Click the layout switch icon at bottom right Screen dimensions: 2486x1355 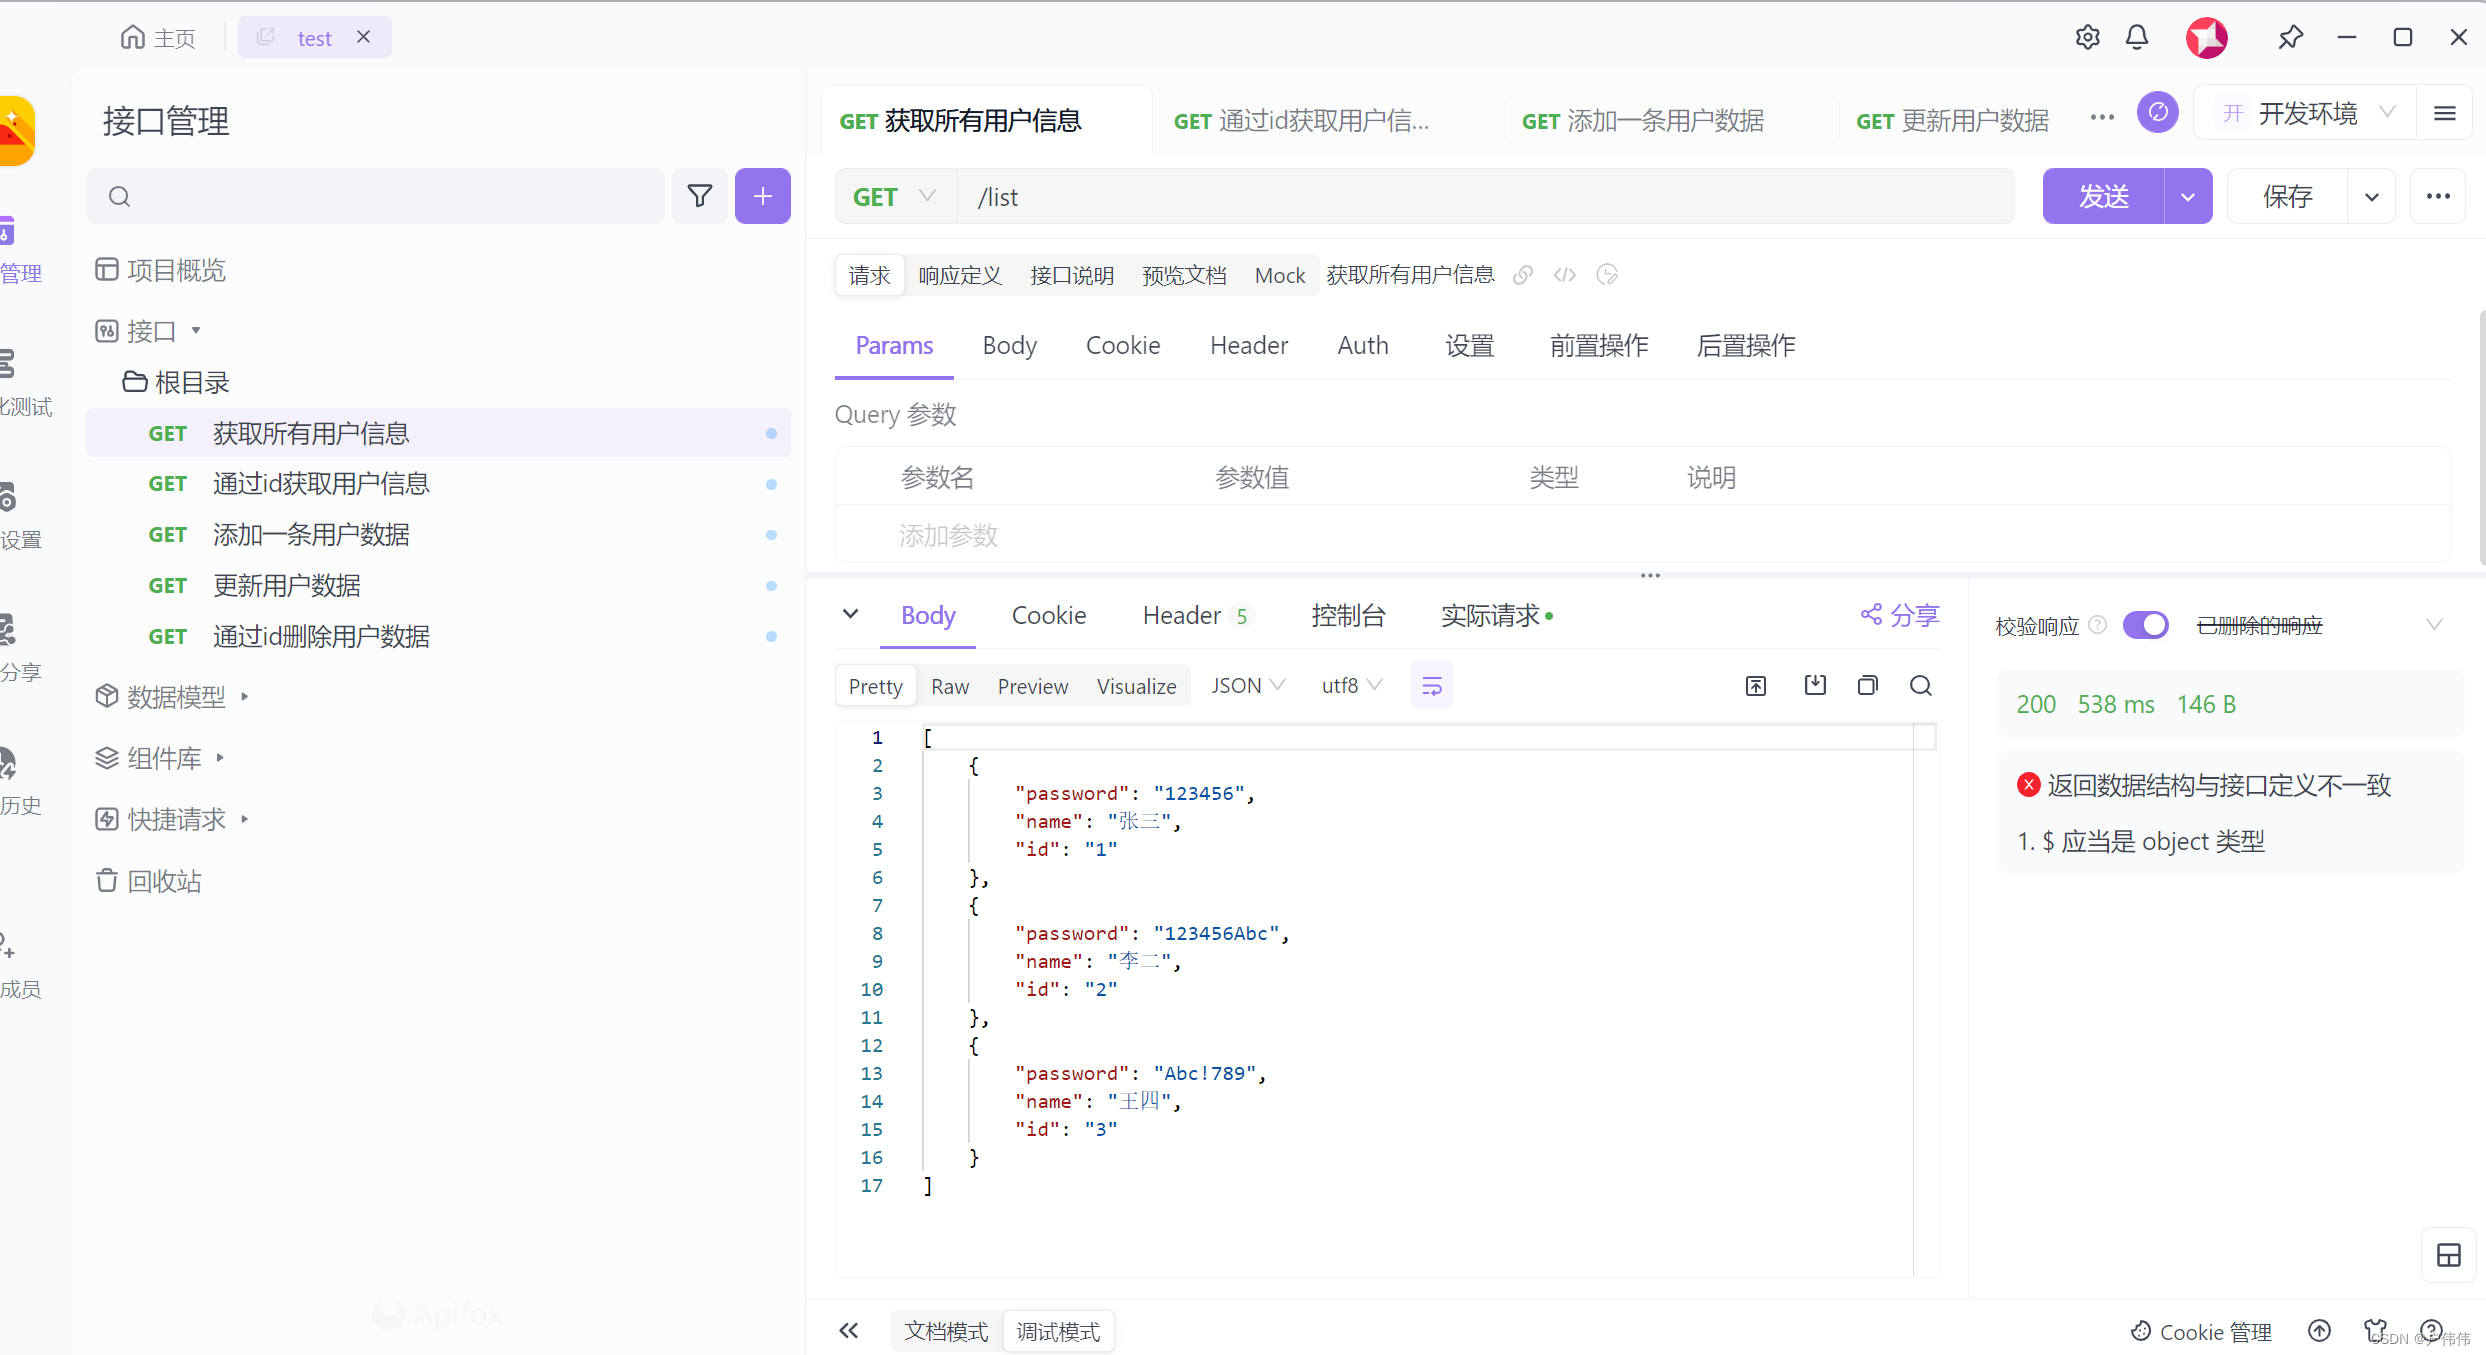click(x=2449, y=1256)
